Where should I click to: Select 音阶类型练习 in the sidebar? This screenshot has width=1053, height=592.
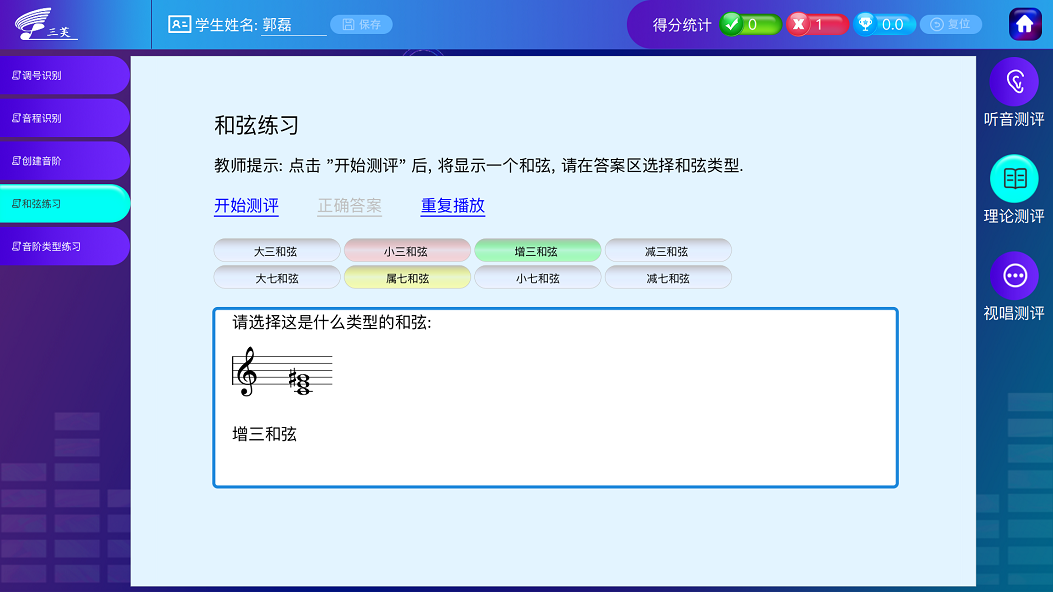(64, 246)
